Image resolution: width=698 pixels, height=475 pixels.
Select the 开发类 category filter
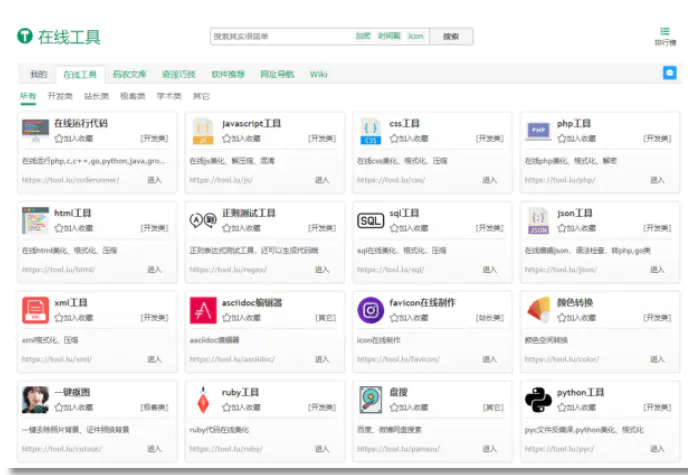tap(60, 96)
